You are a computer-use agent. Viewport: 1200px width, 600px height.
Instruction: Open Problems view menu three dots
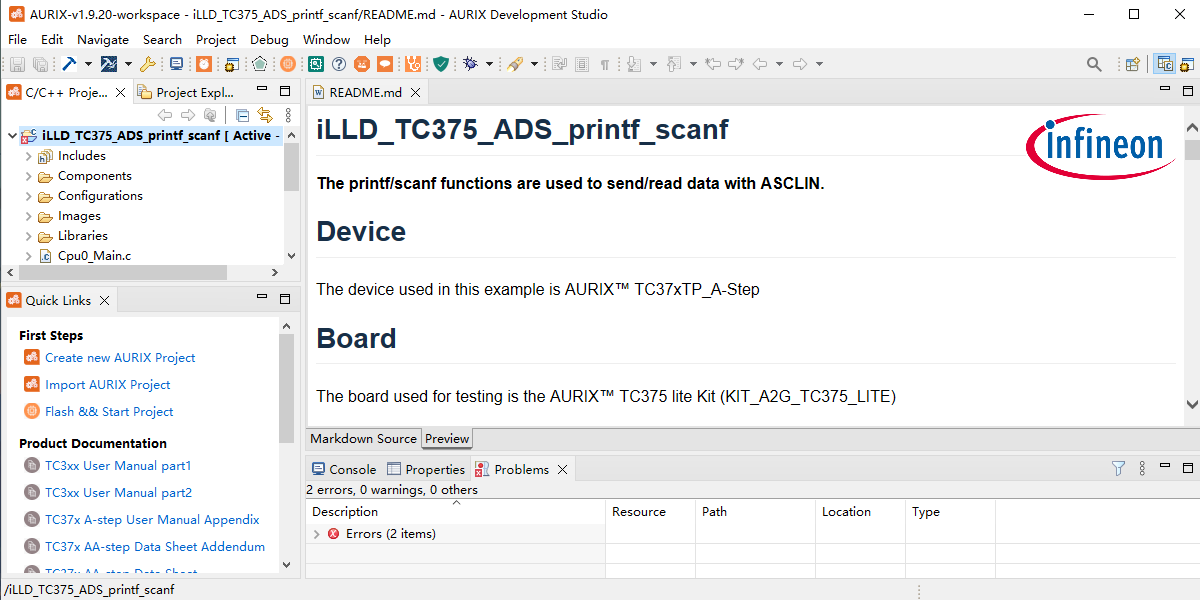[x=1142, y=468]
